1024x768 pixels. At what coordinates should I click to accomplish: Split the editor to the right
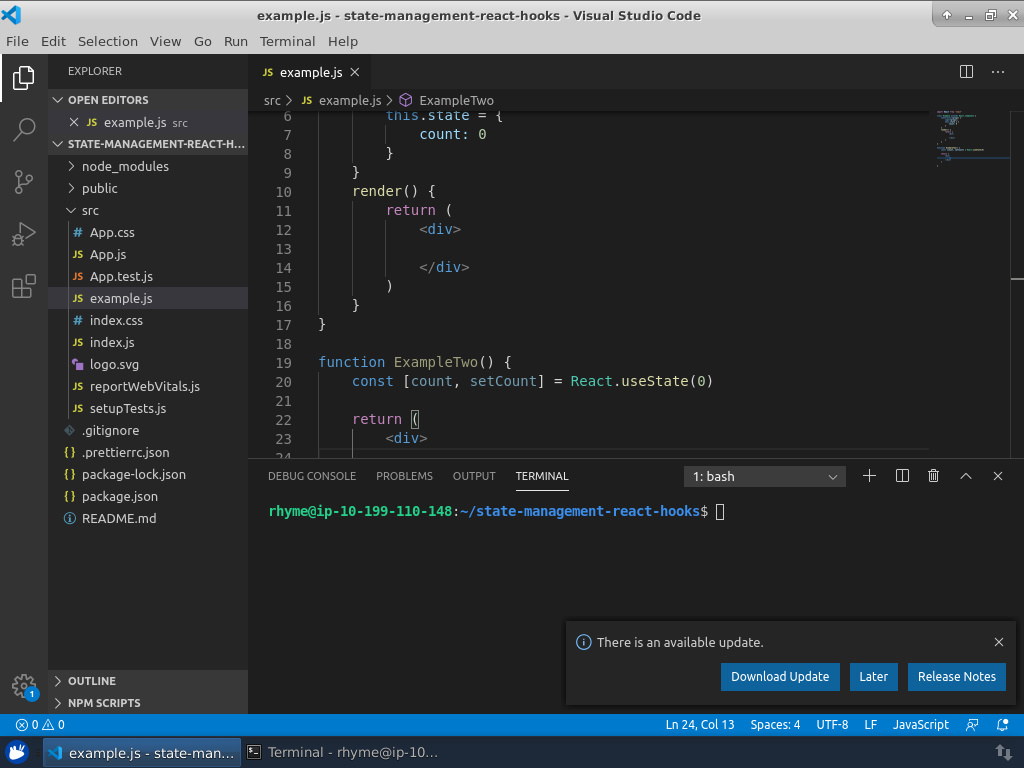[966, 72]
